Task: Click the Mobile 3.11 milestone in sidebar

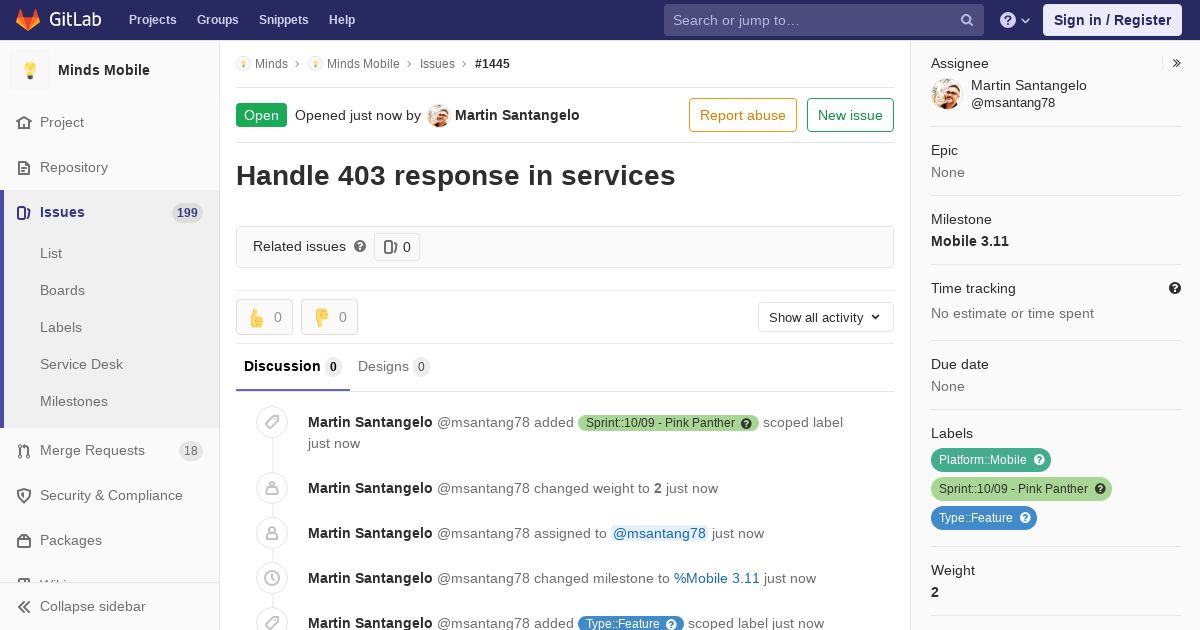Action: coord(970,241)
